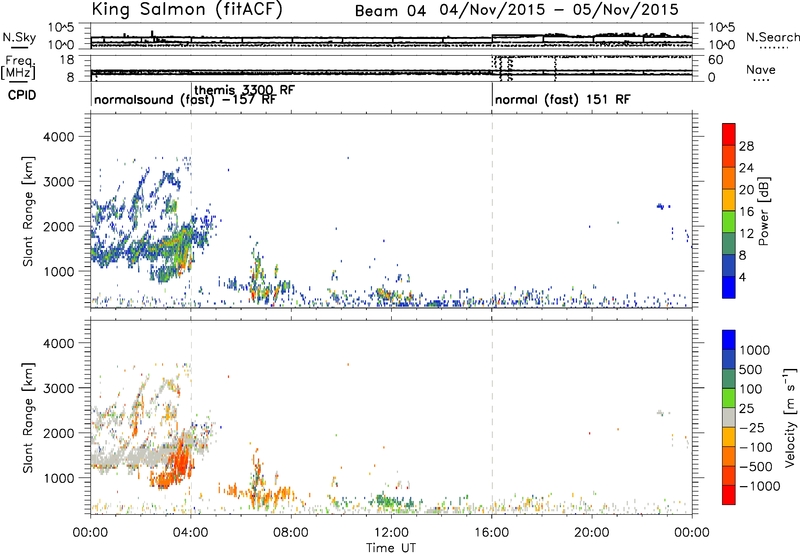Click '1000' tick on the velocity panel axis

click(x=58, y=478)
